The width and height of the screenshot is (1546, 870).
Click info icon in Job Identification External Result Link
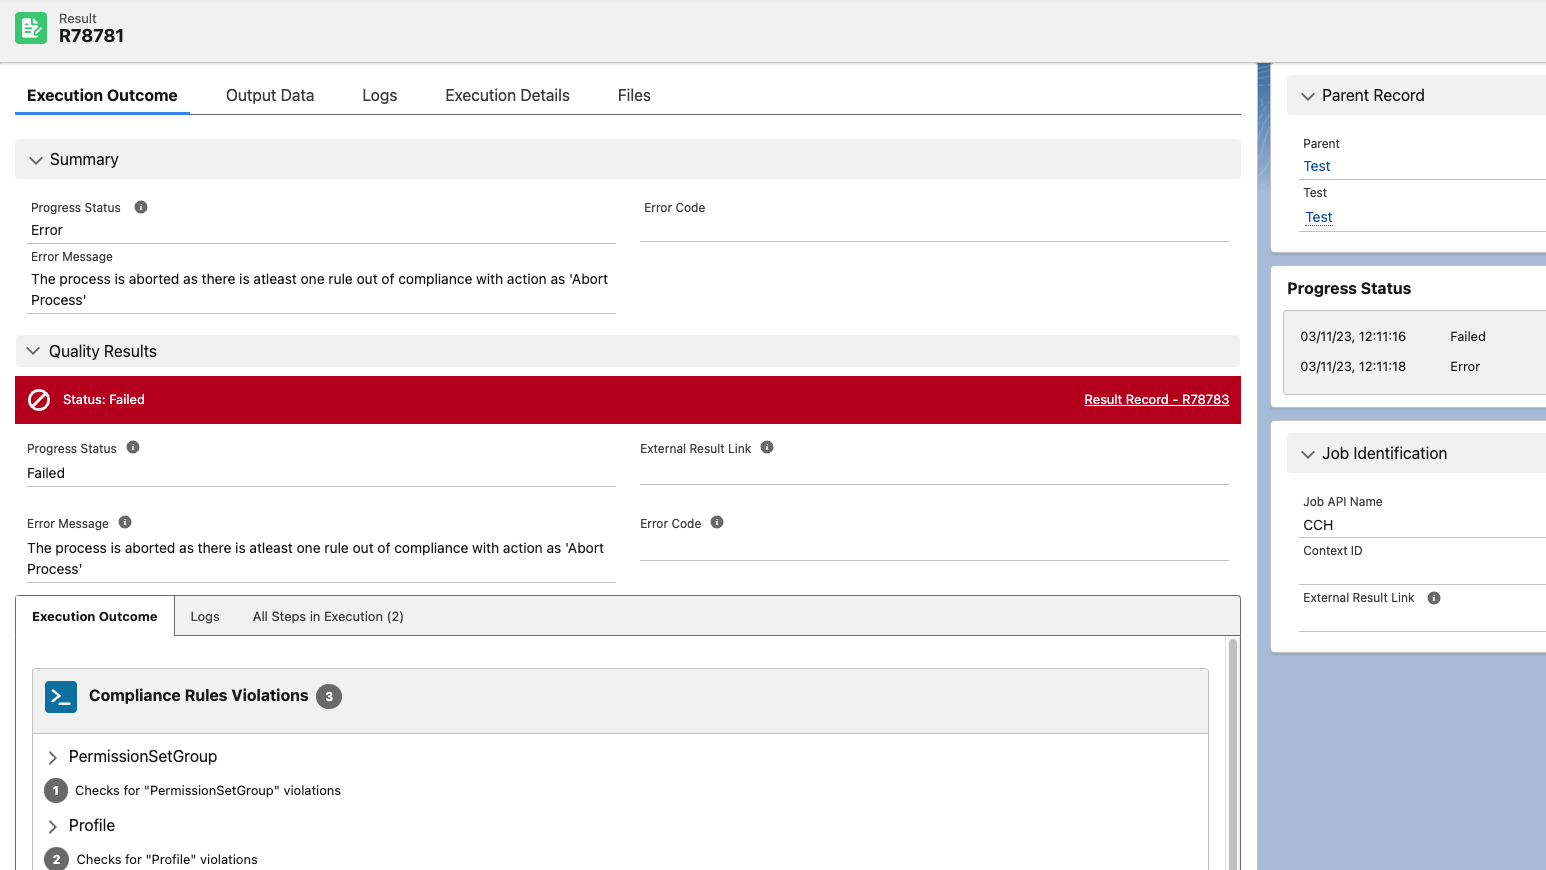(1434, 598)
